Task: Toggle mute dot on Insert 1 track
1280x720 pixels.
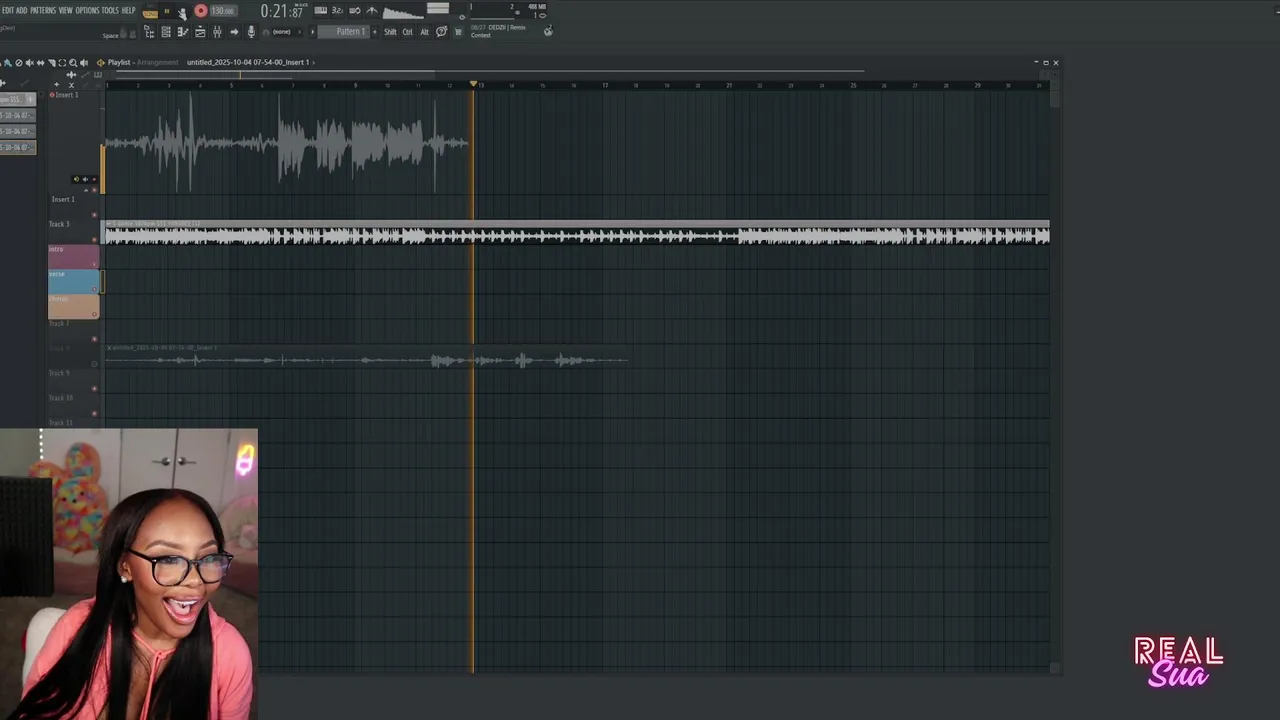Action: [95, 190]
